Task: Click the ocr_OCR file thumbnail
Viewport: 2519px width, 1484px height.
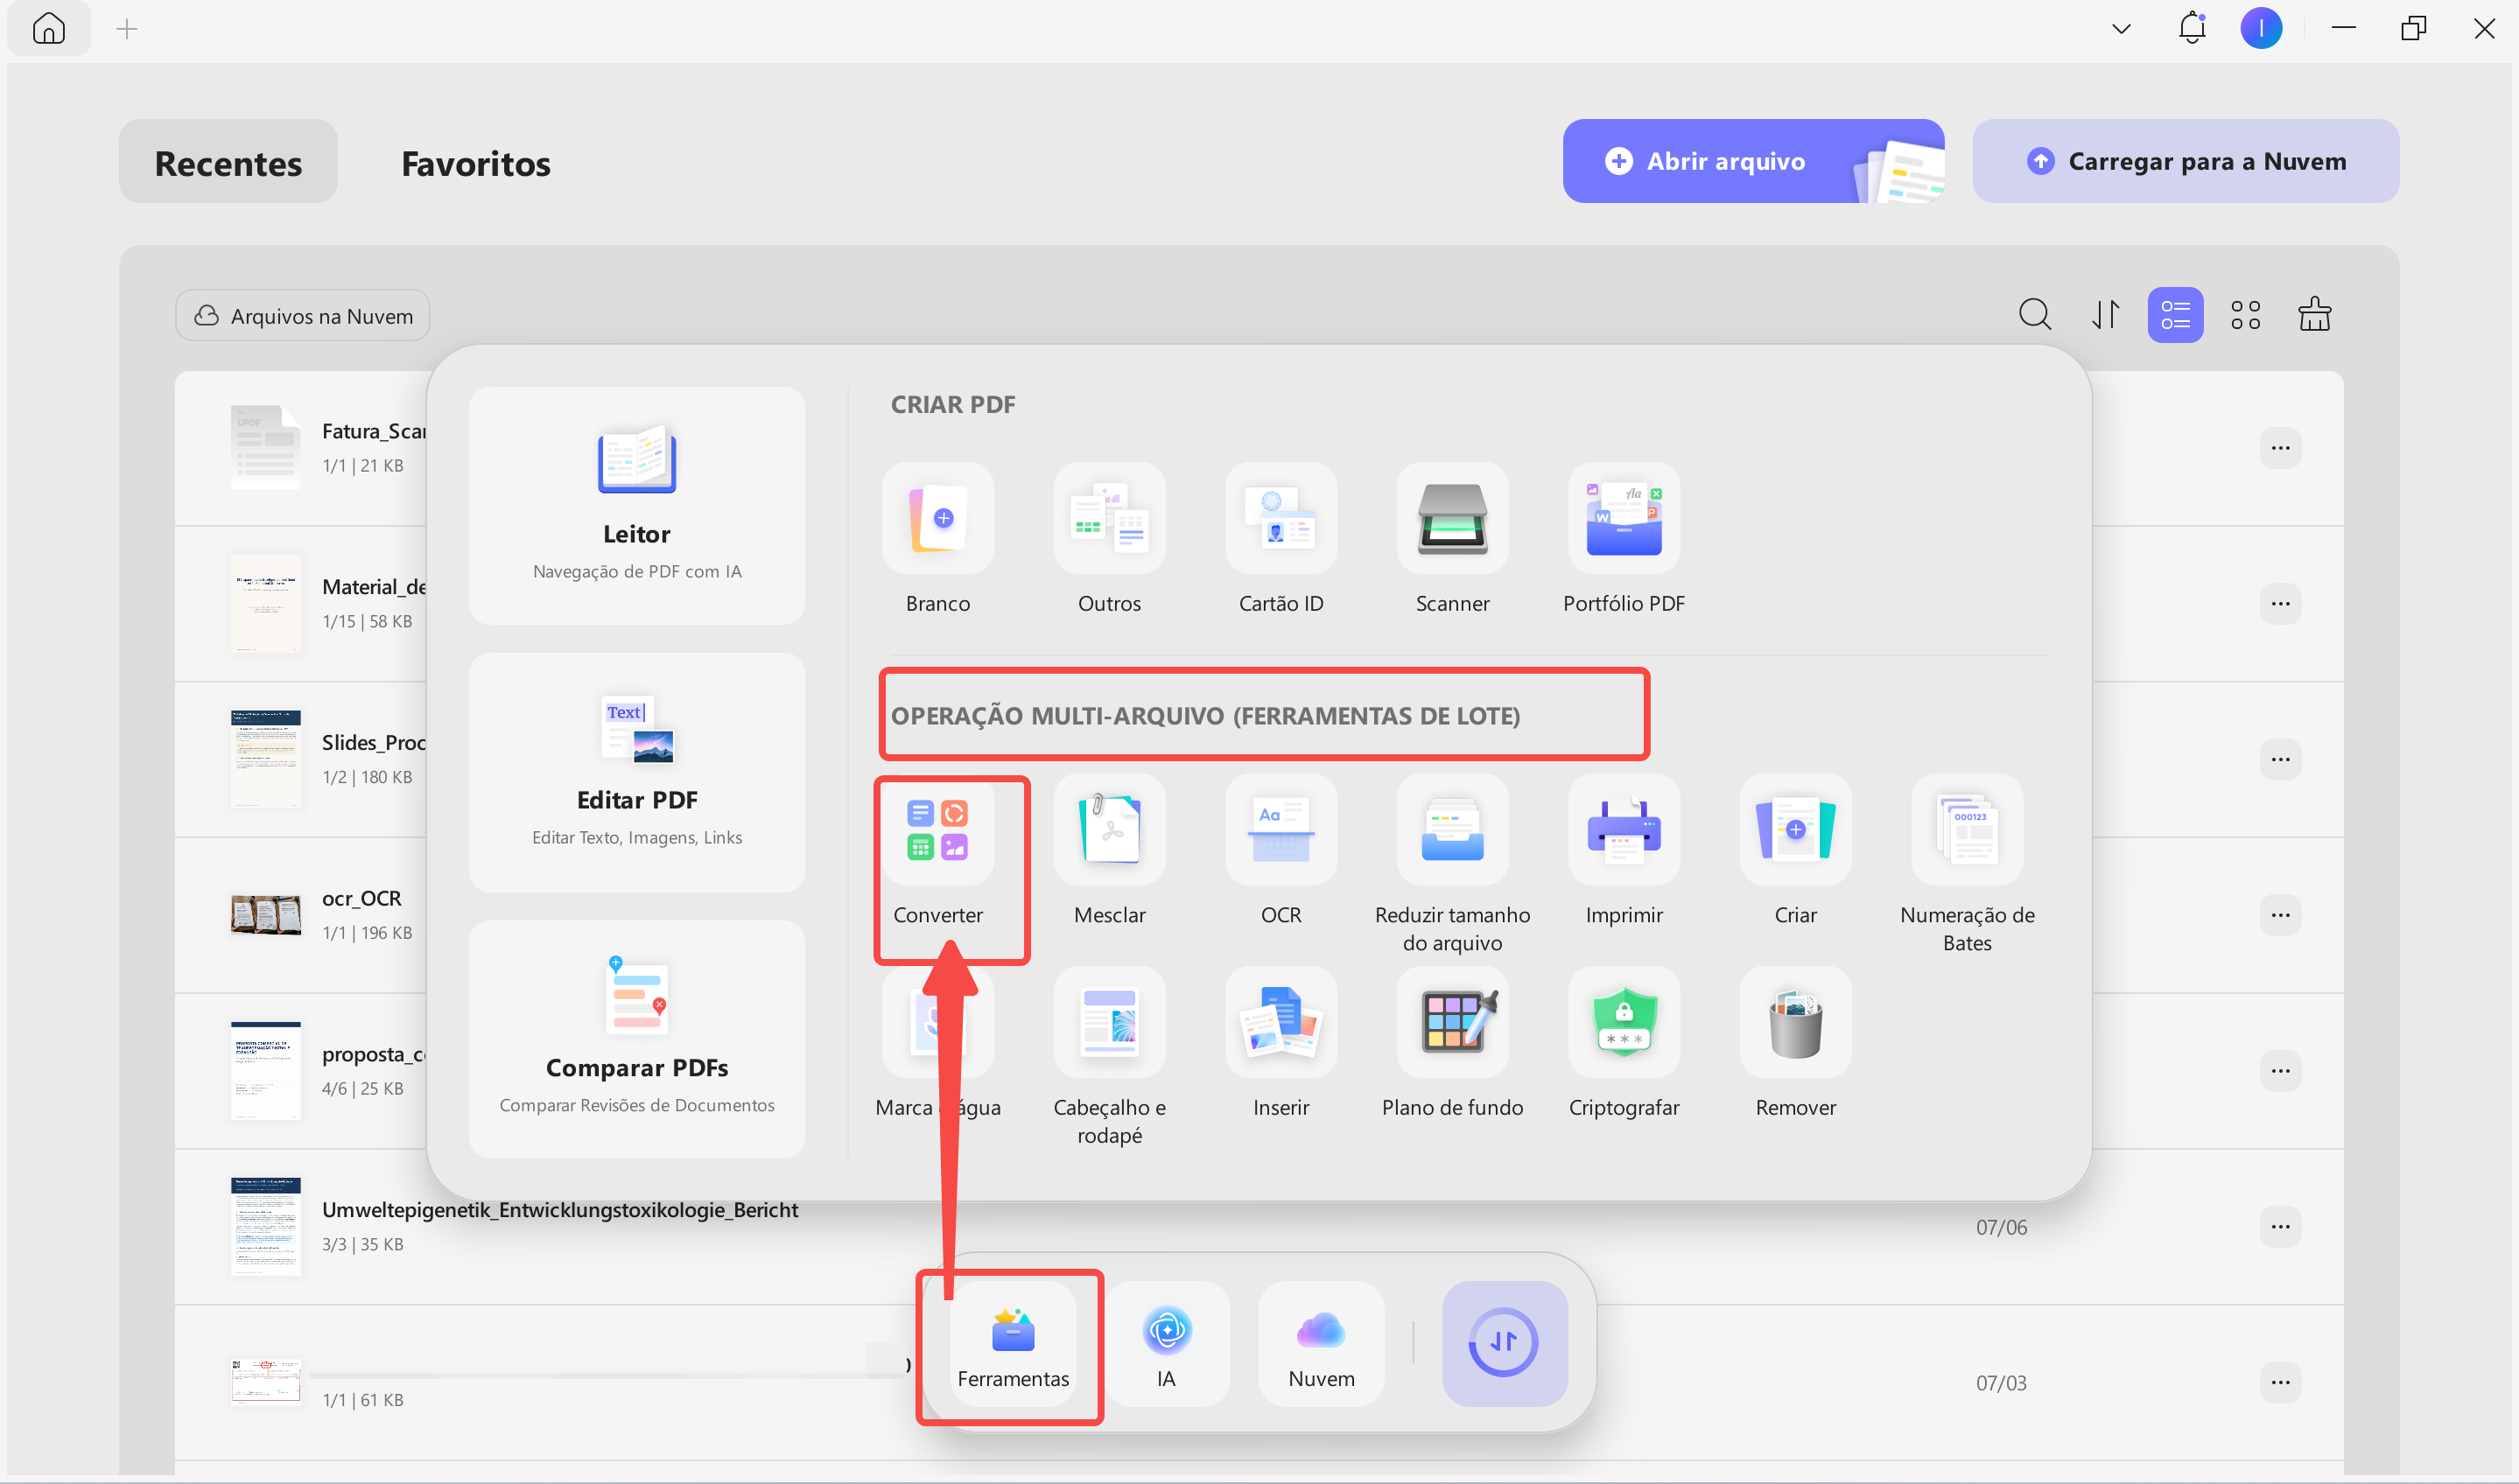Action: (265, 915)
